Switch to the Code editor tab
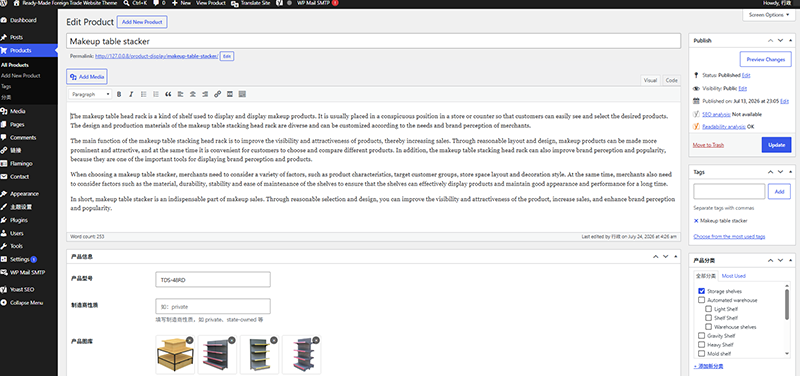 coord(671,81)
